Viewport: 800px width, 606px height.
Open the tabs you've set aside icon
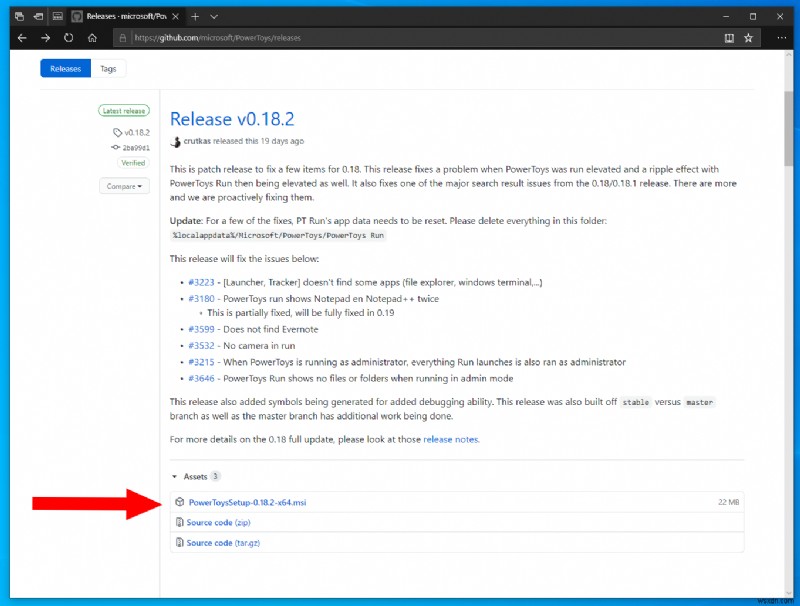[x=19, y=16]
